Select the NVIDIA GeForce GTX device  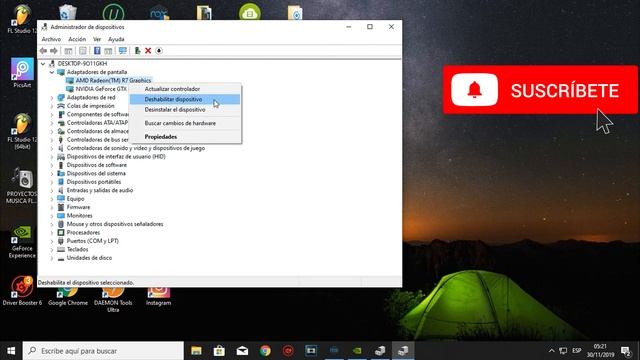point(101,89)
